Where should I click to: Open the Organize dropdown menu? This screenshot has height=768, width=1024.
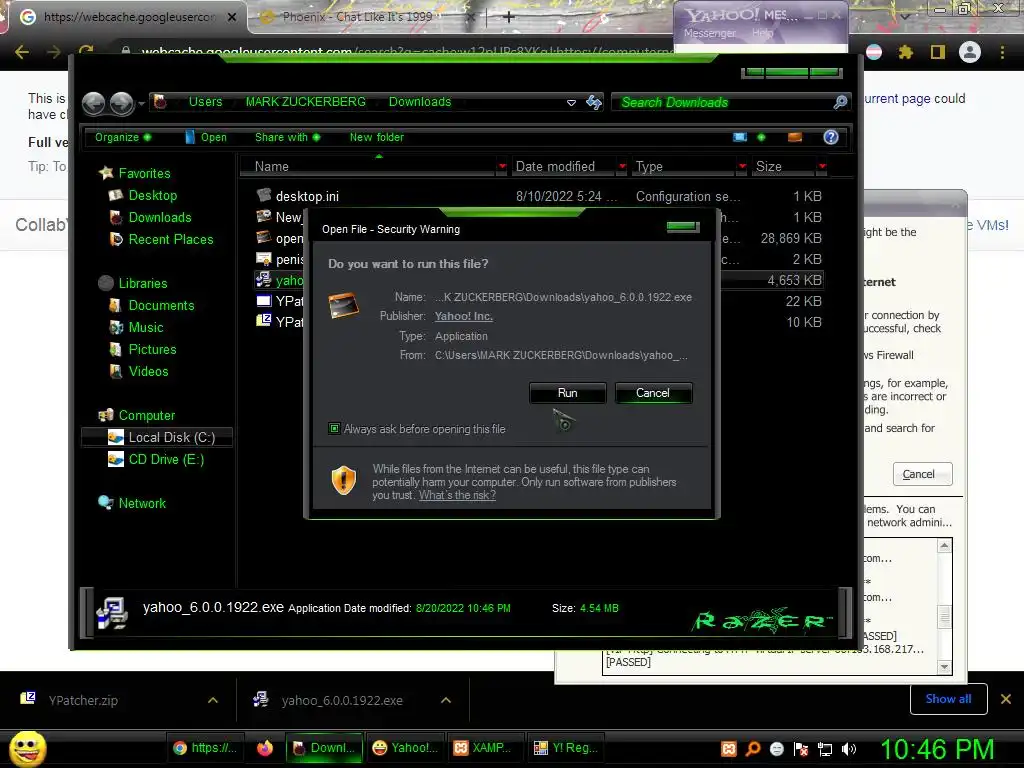123,137
